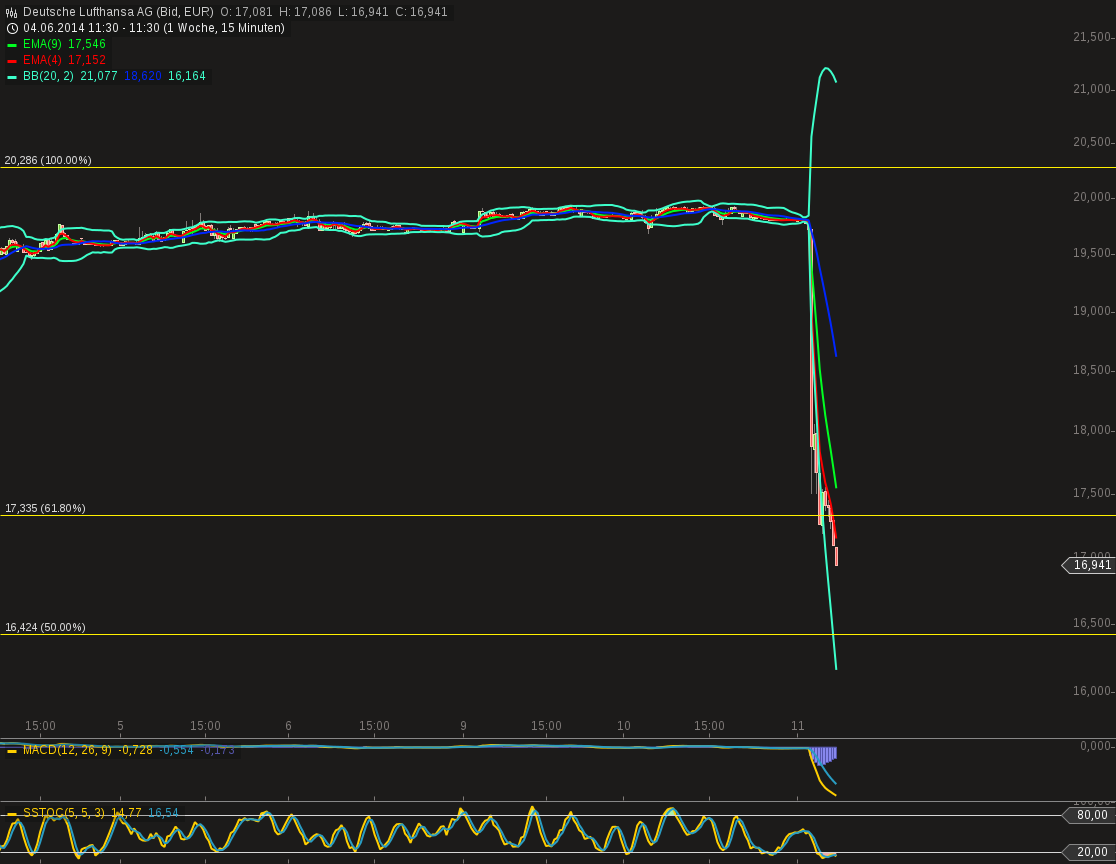Click the middle Bollinger value 18,620
This screenshot has width=1116, height=864.
point(142,75)
